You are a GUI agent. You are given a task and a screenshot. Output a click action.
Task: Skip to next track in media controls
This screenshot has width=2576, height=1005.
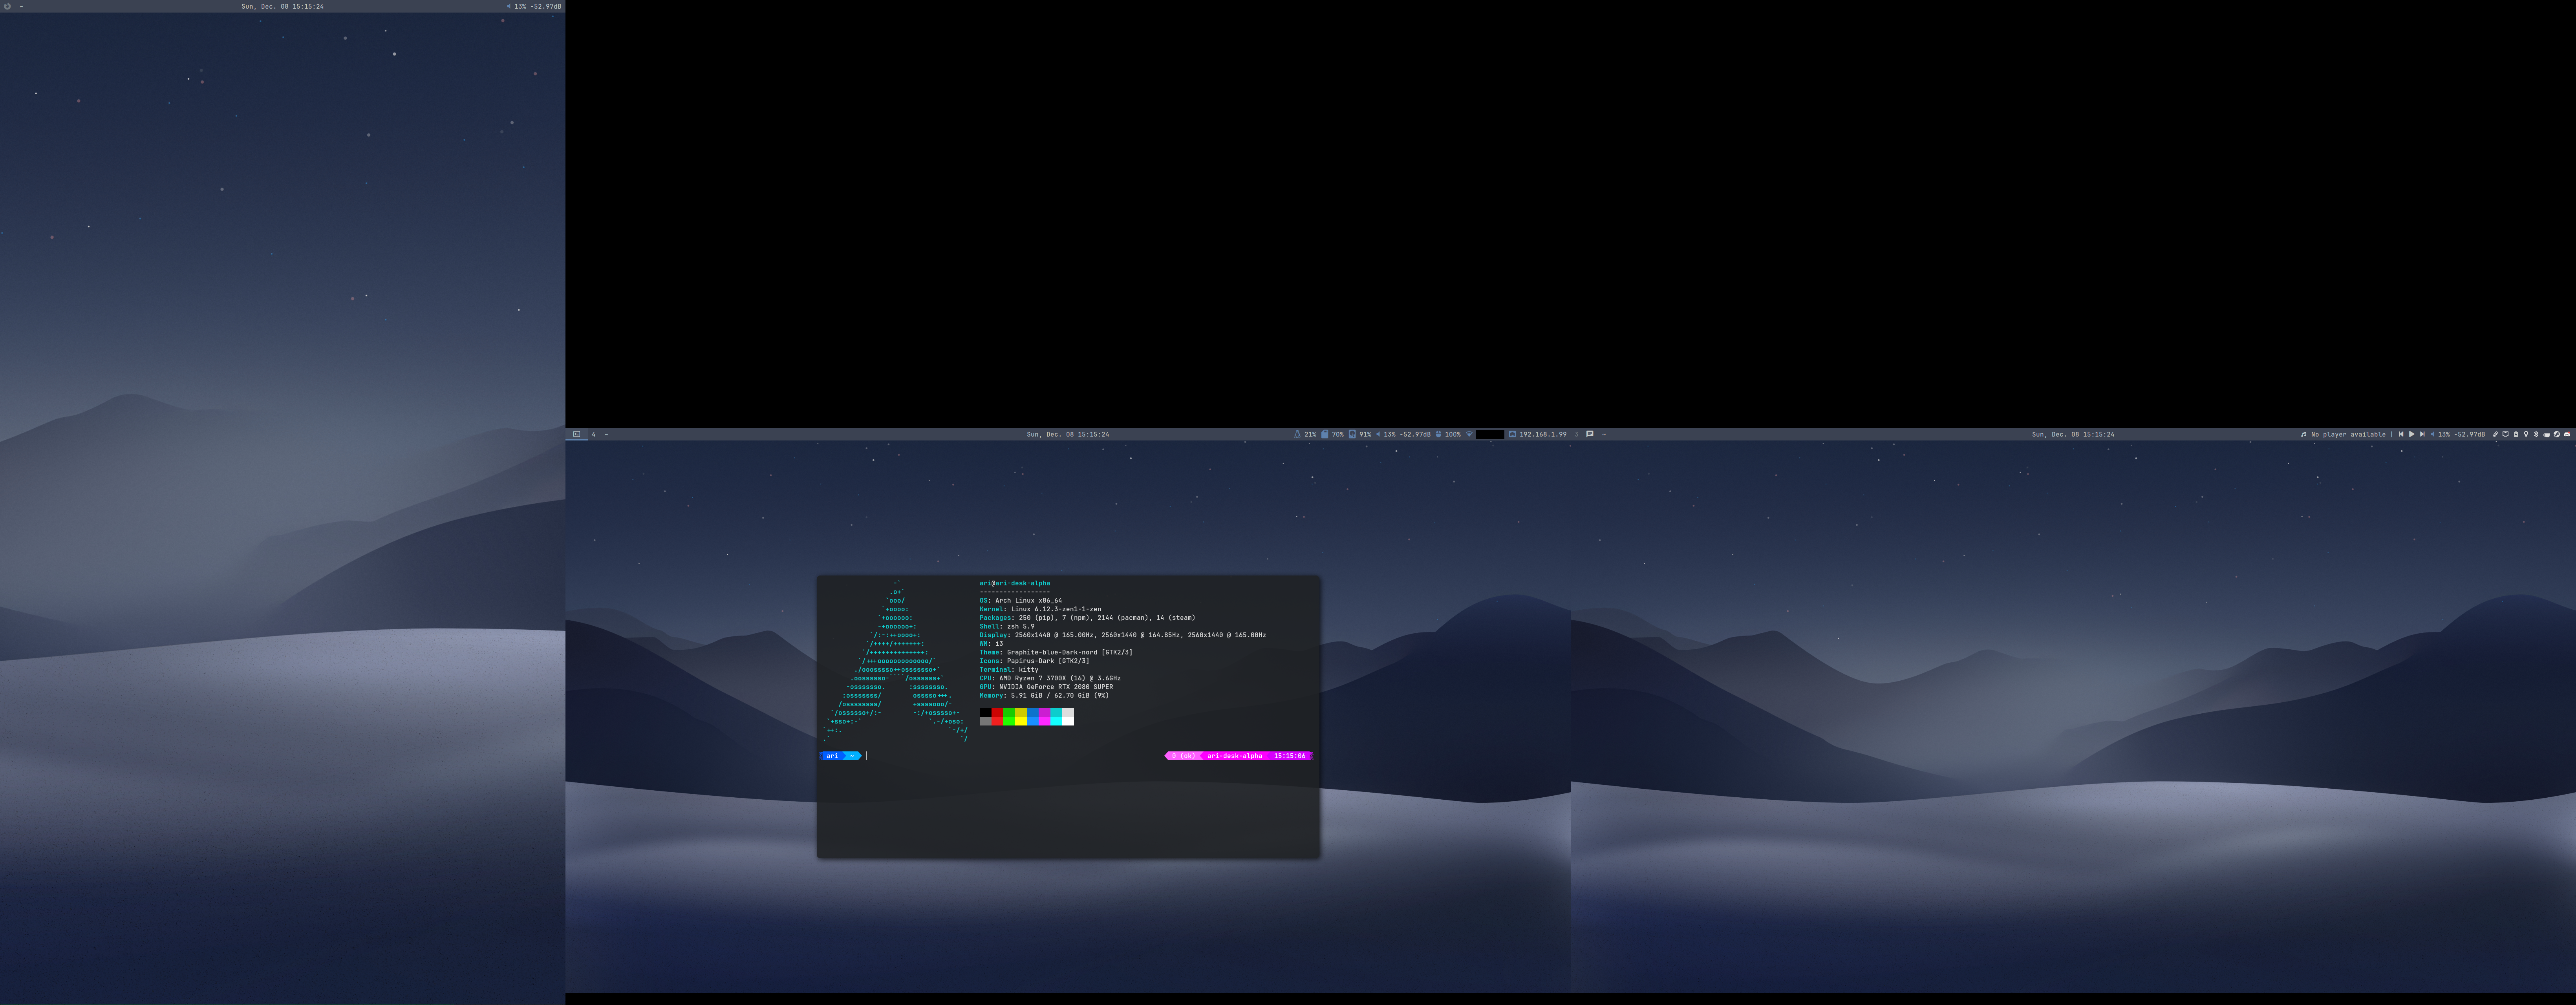[2422, 434]
